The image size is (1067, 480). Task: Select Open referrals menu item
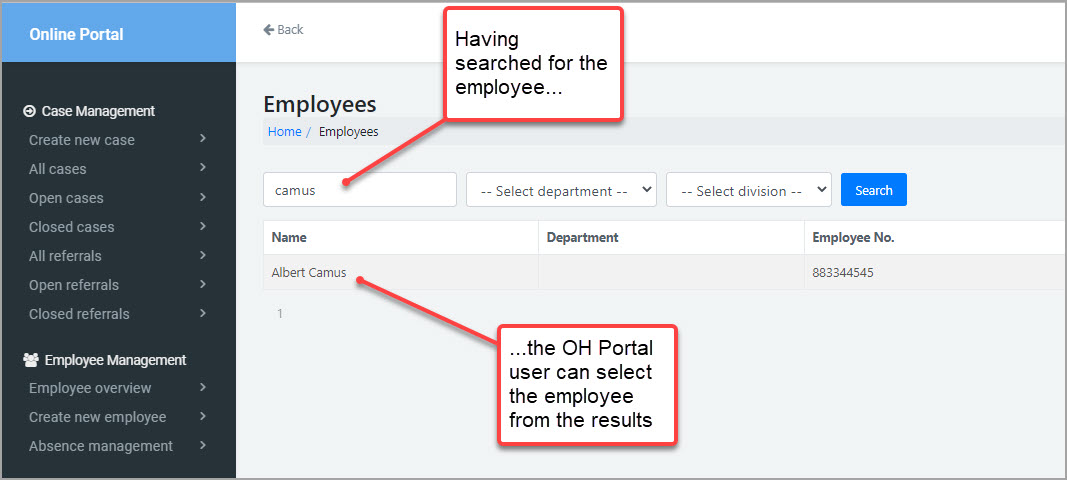click(74, 285)
